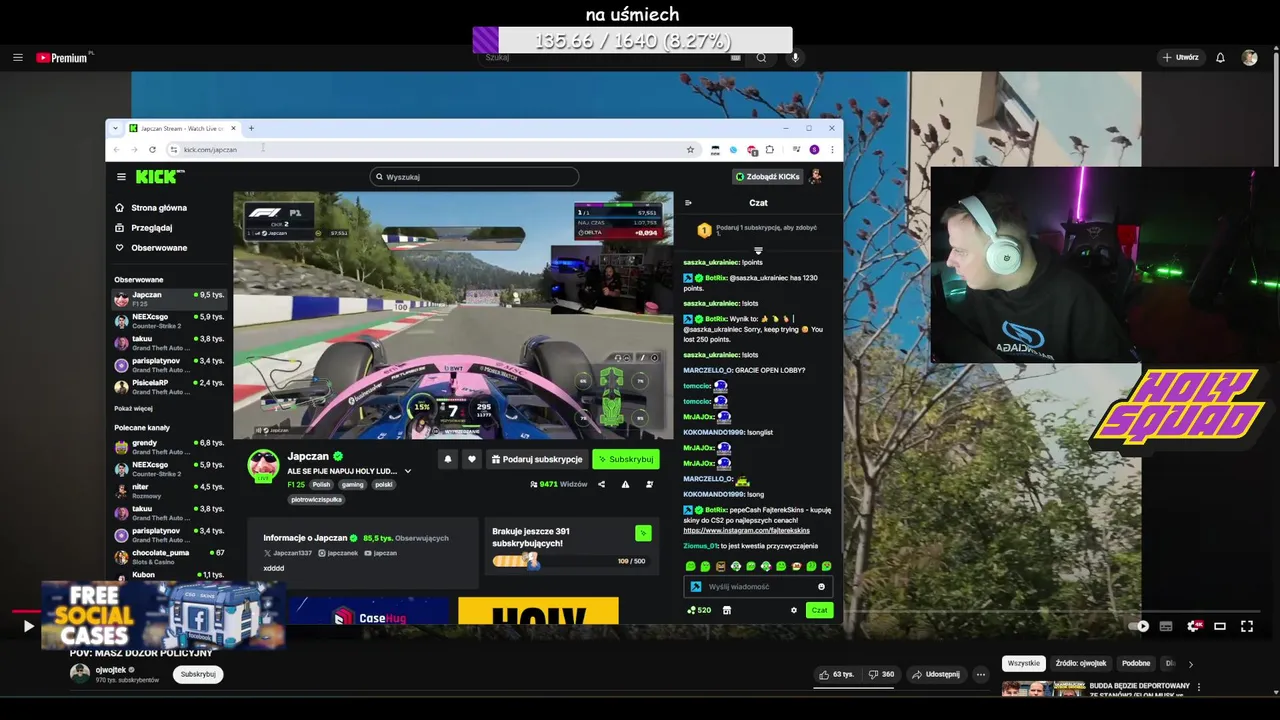Toggle the Kick sidebar hamburger menu
The width and height of the screenshot is (1280, 720).
[x=121, y=177]
